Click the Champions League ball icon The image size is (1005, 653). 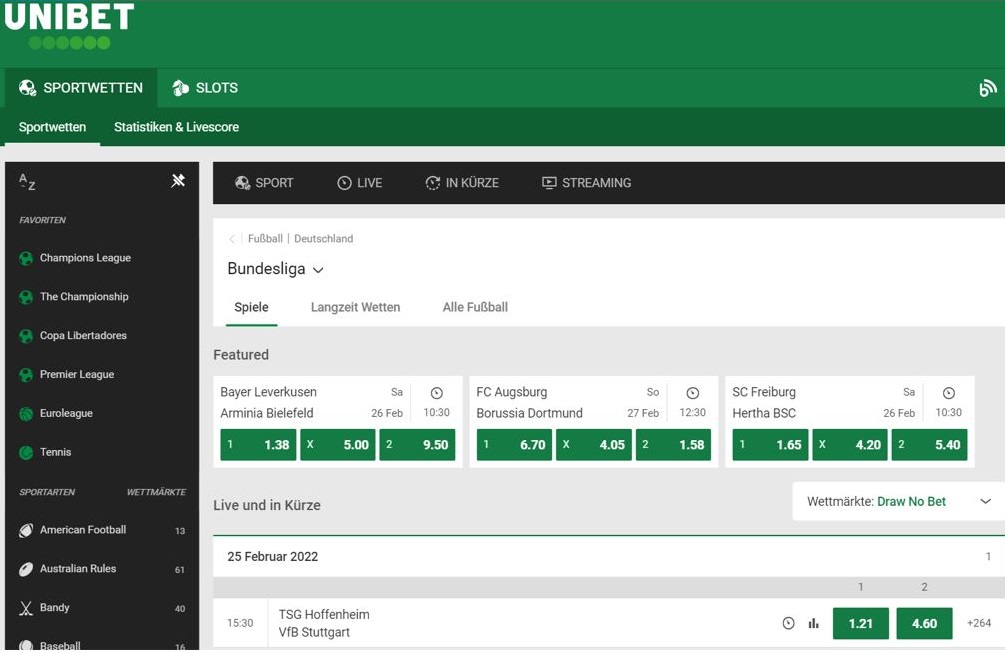tap(26, 258)
